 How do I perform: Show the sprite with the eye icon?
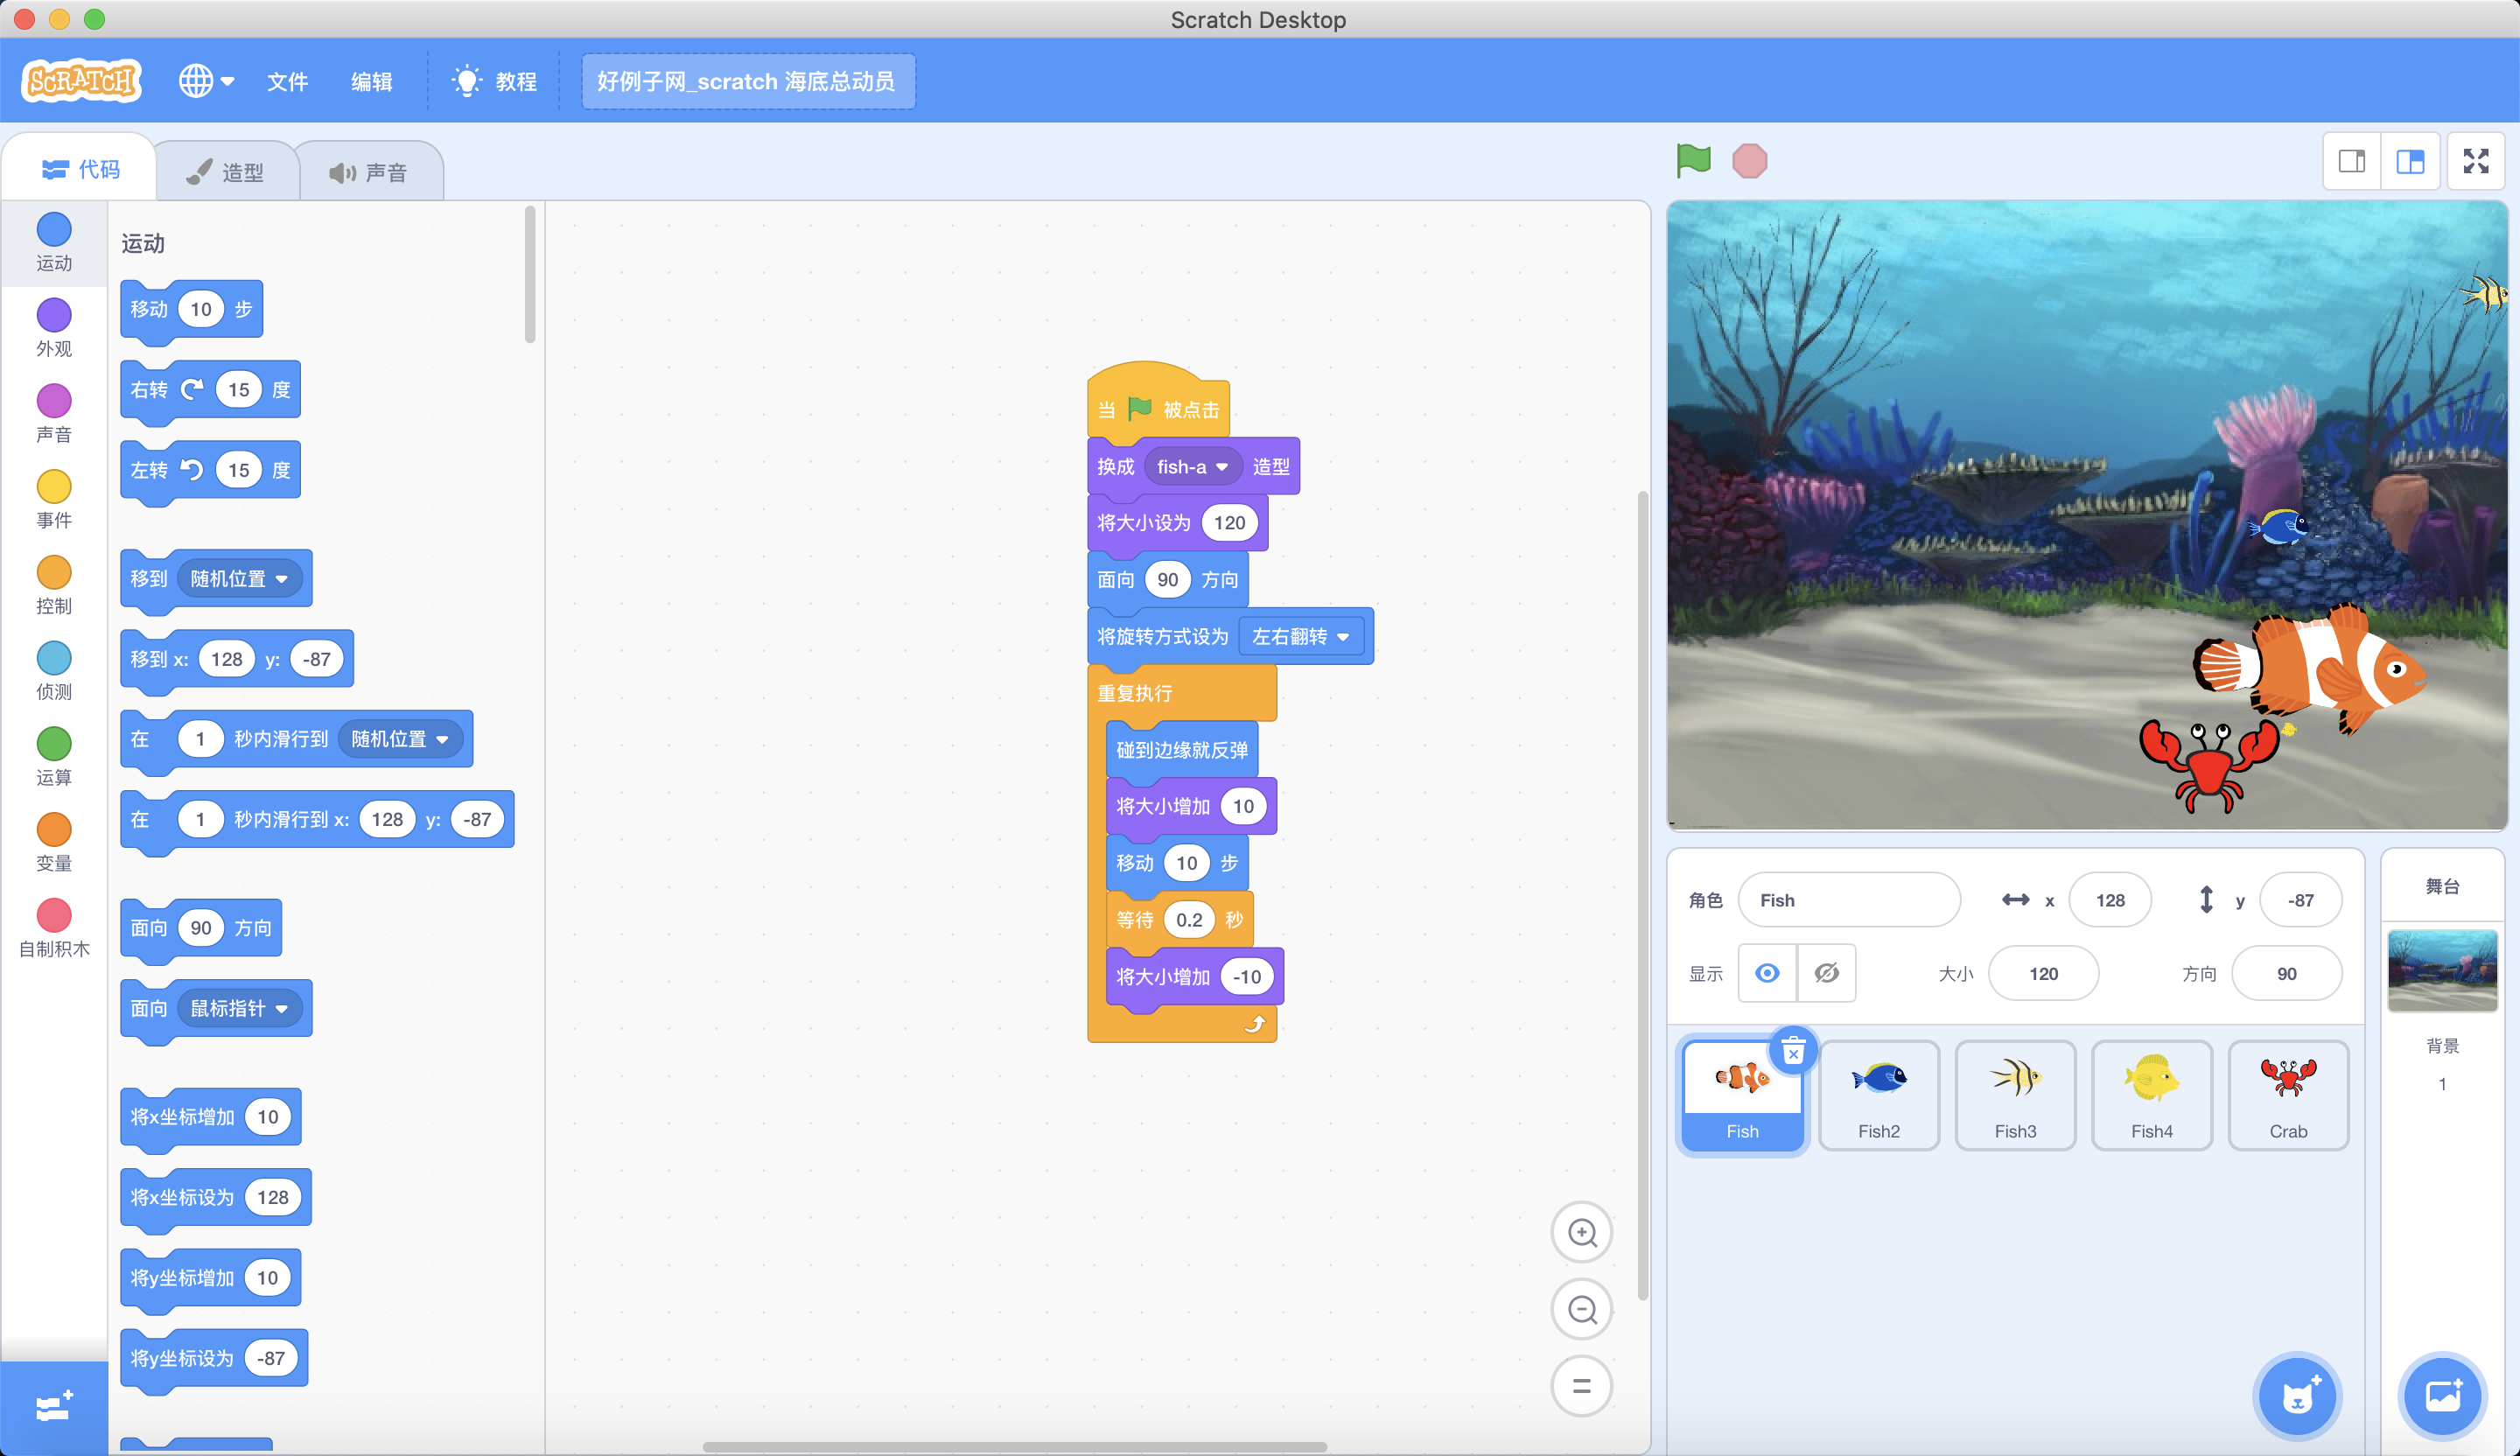1767,973
